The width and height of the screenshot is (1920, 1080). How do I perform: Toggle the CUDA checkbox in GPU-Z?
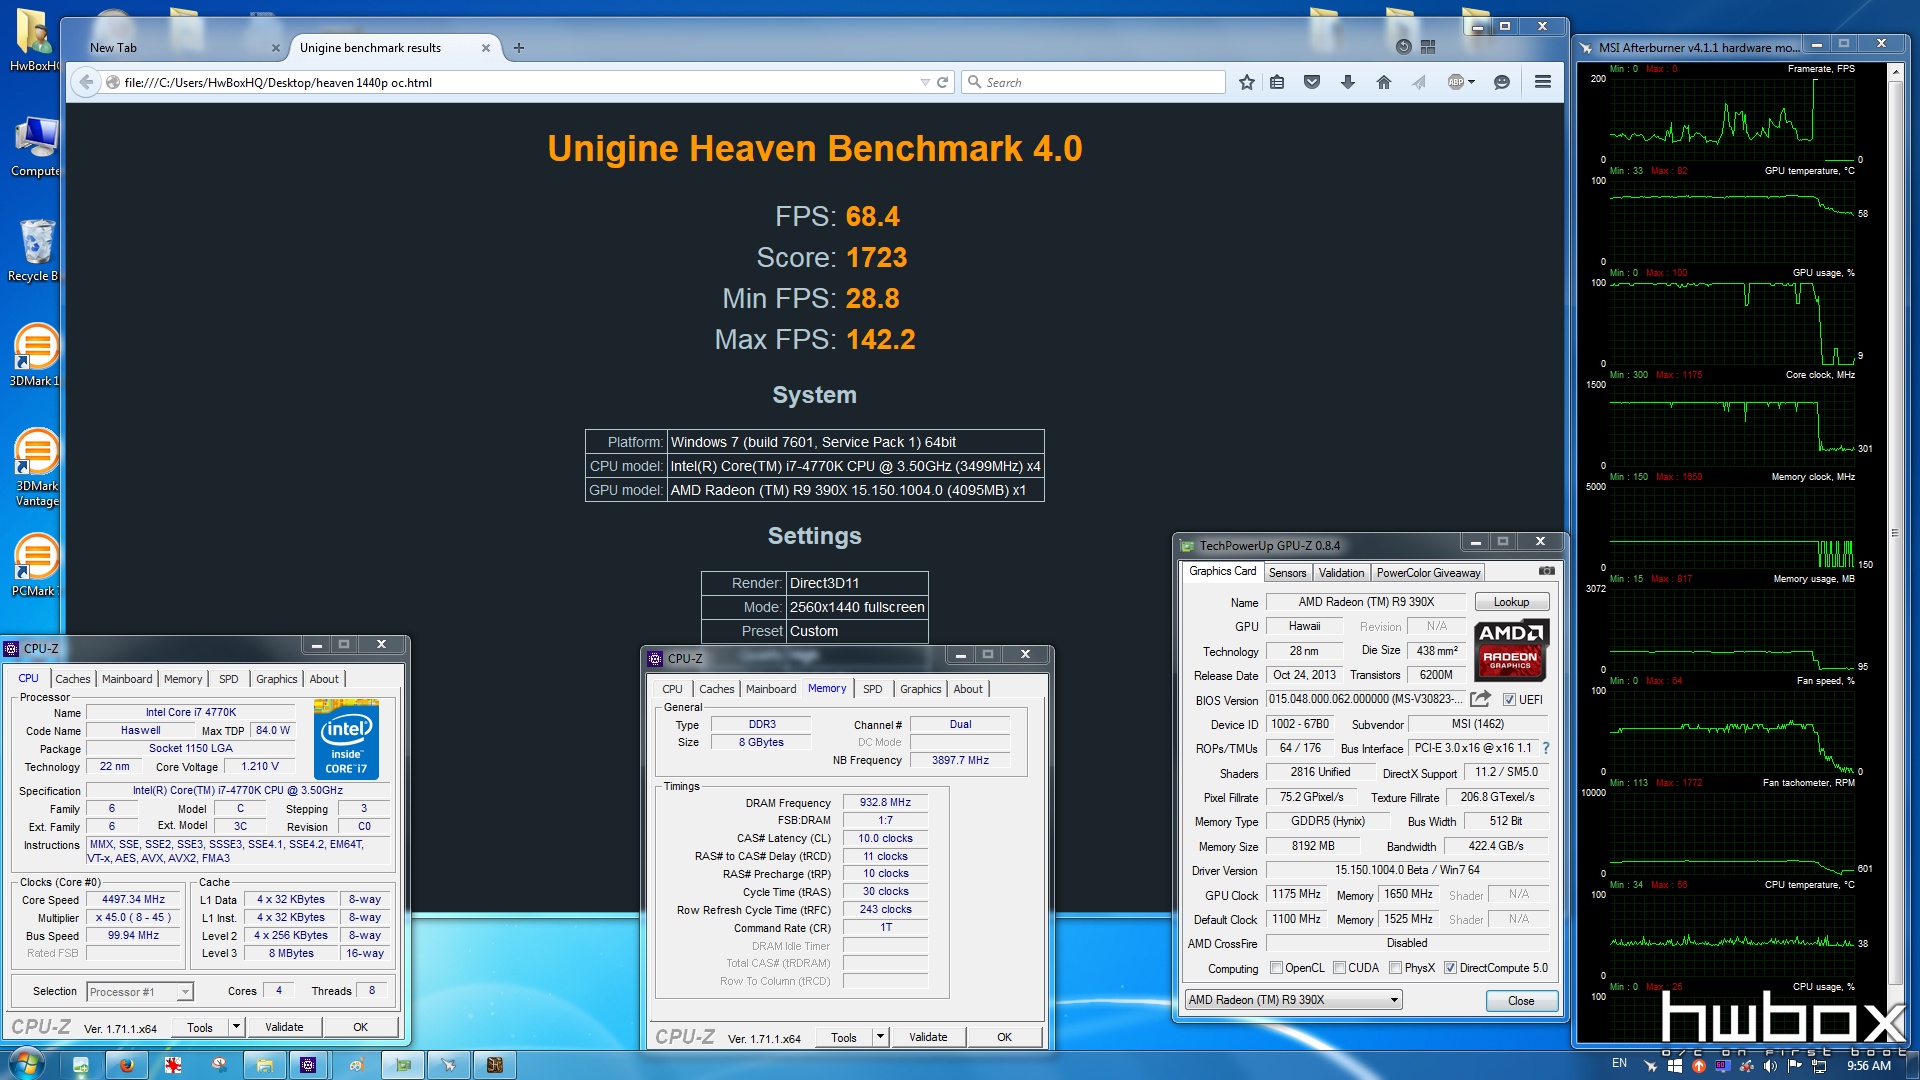[1339, 968]
